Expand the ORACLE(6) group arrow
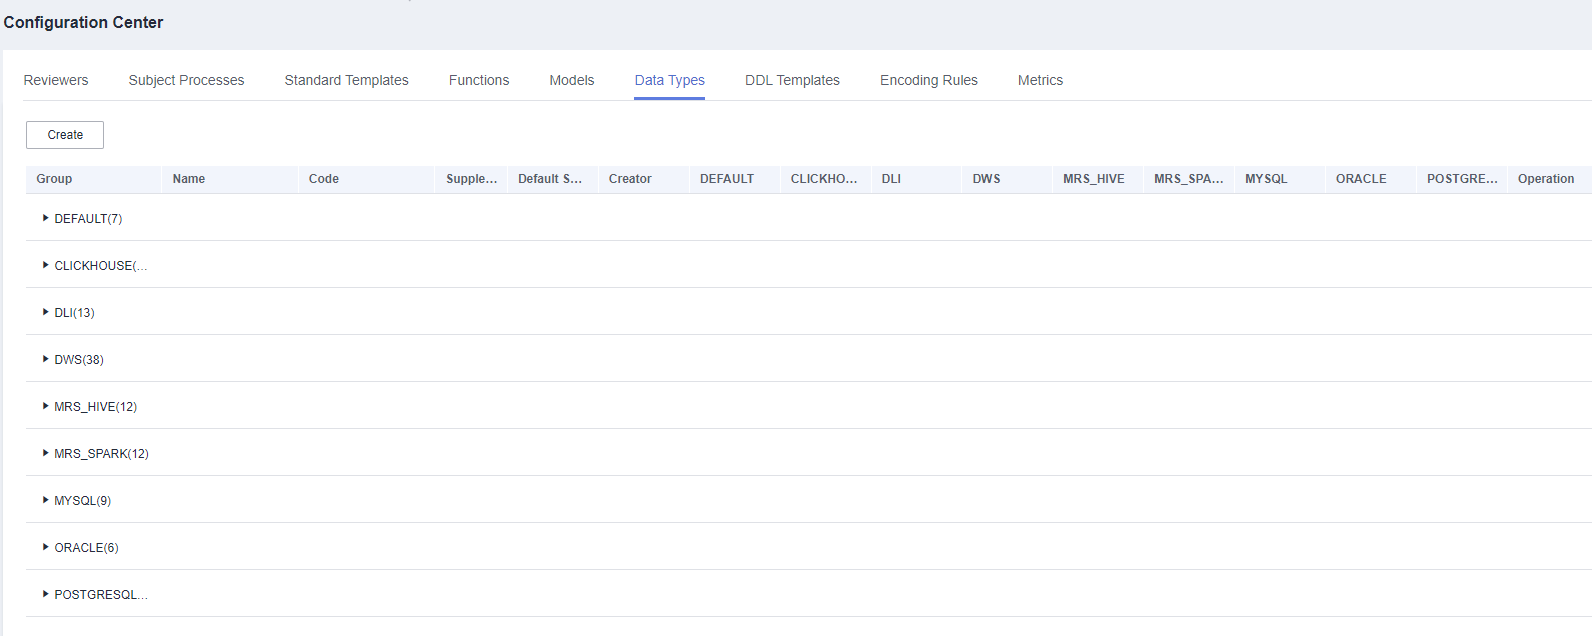The image size is (1592, 636). [x=46, y=547]
